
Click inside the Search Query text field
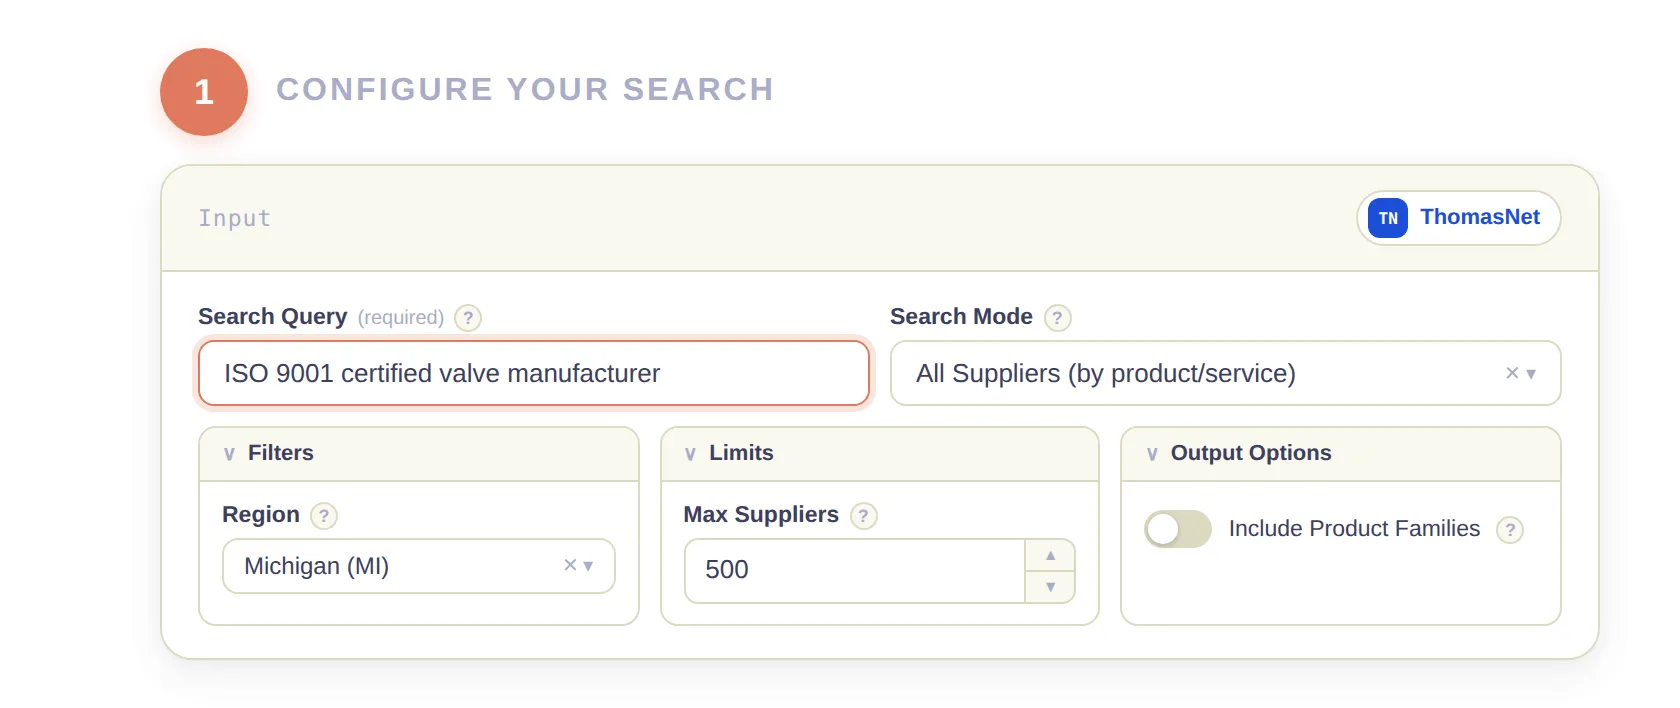(x=533, y=373)
